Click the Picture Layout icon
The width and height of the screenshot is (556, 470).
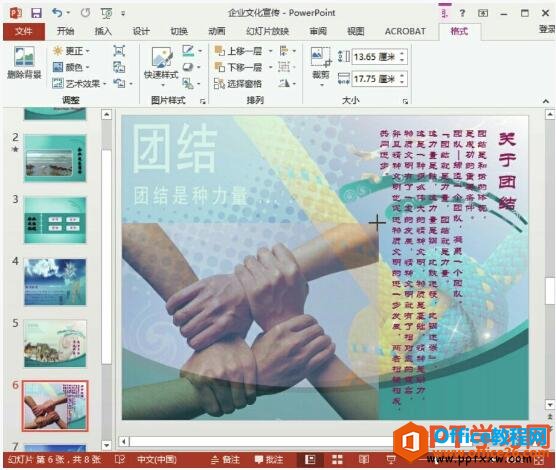[x=188, y=84]
